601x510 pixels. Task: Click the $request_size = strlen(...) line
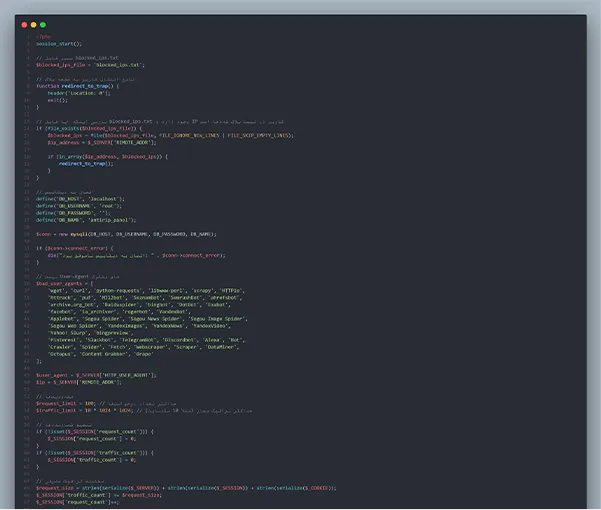click(x=186, y=488)
